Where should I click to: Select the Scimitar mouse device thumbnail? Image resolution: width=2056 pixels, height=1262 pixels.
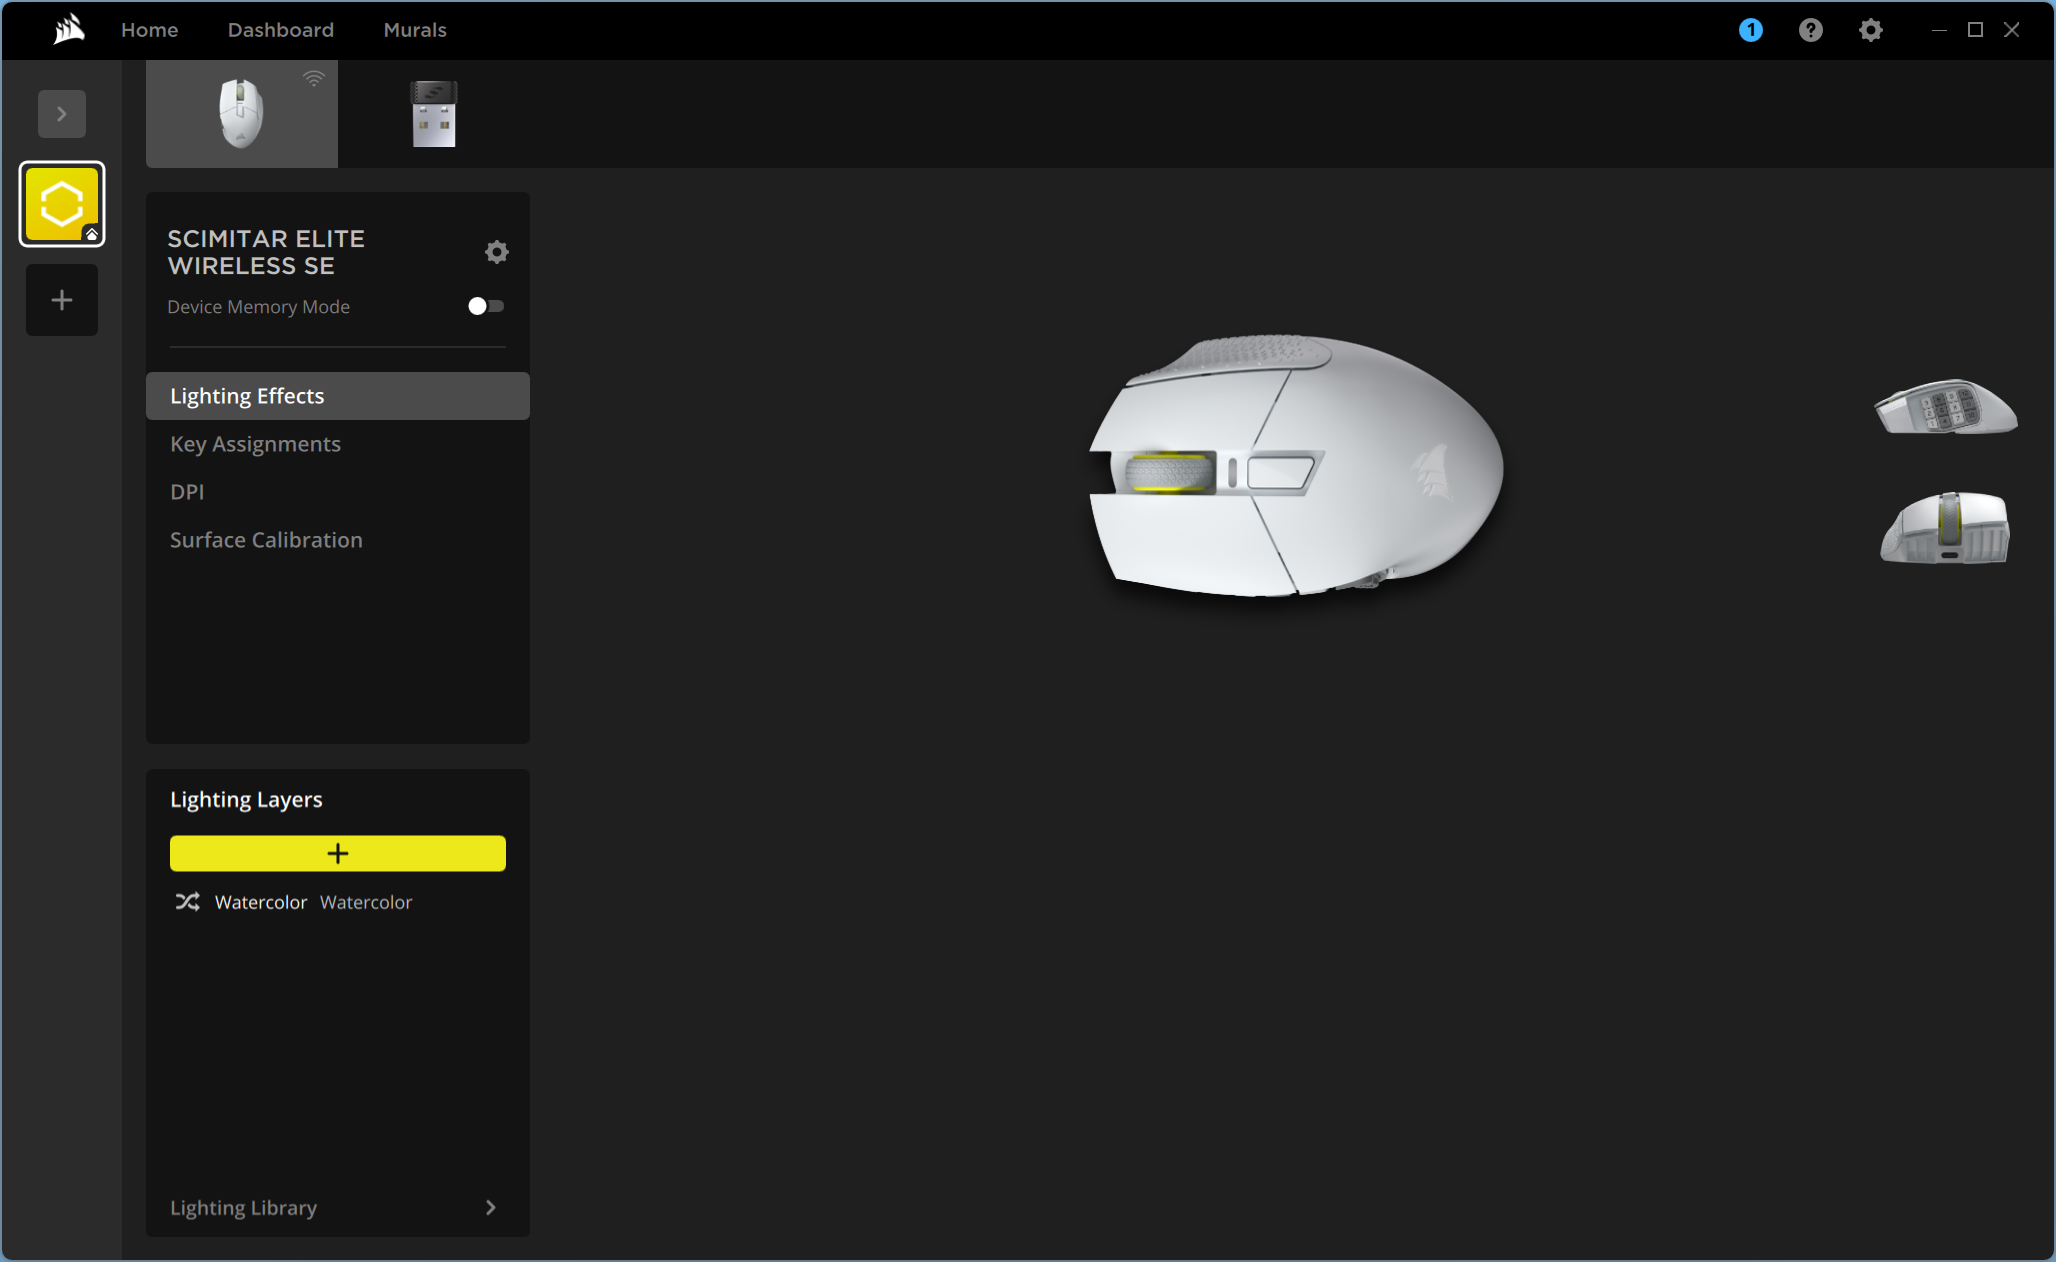click(x=242, y=113)
